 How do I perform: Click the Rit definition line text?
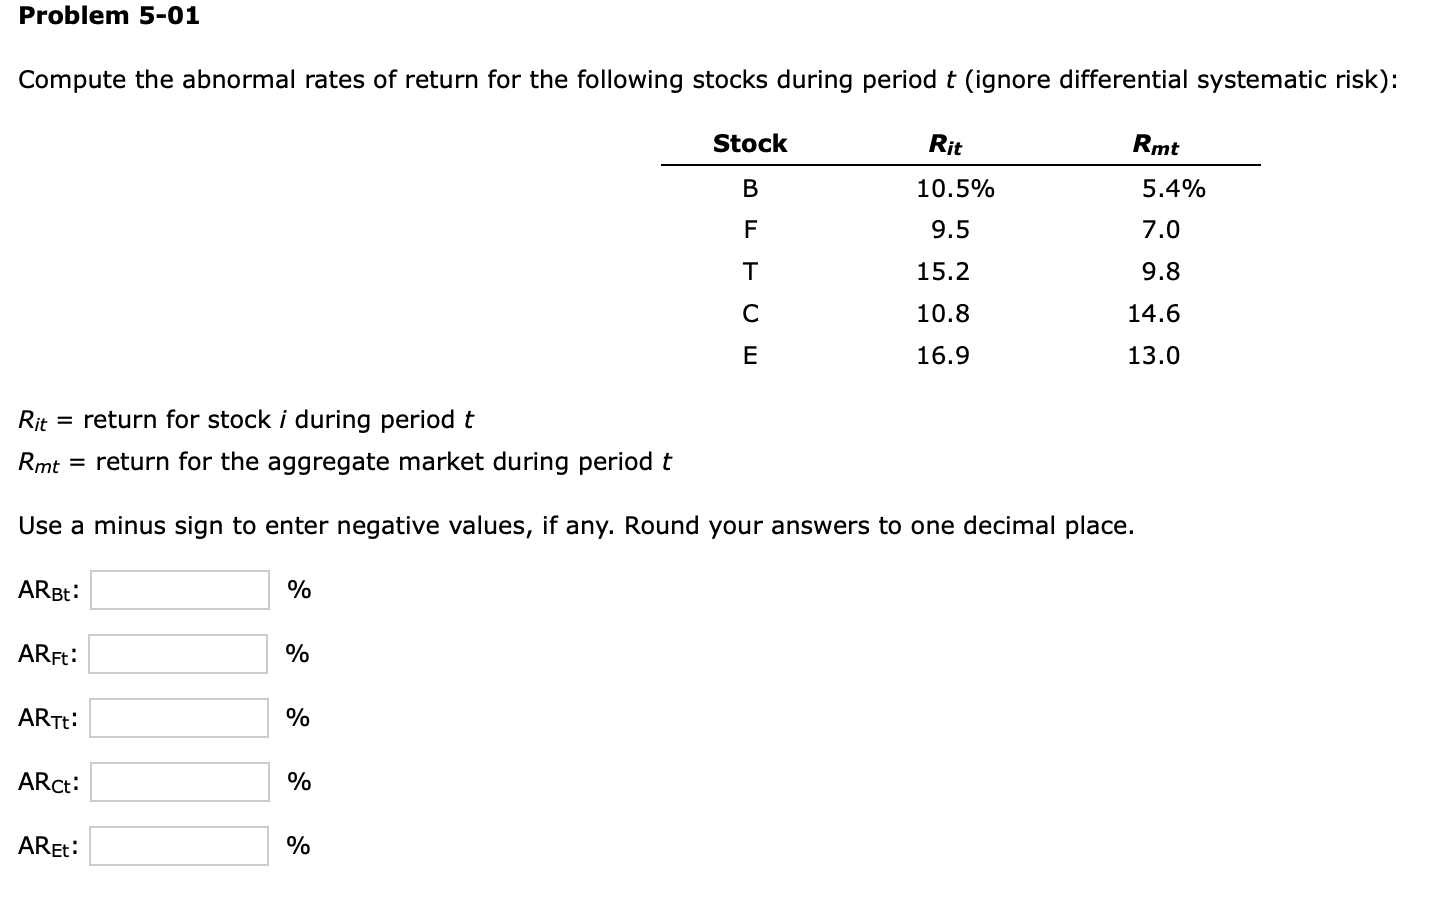tap(246, 420)
